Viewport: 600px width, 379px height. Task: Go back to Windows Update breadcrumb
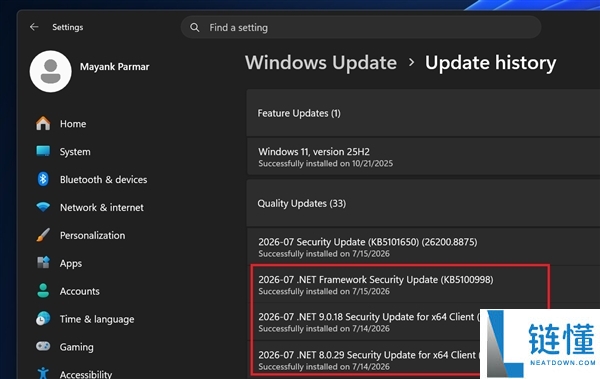[321, 62]
